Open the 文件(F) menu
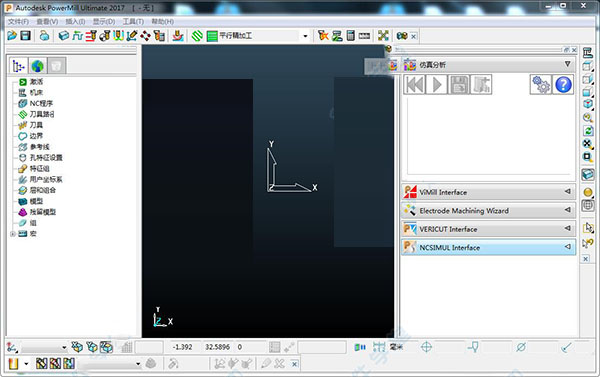600x377 pixels. [18, 21]
